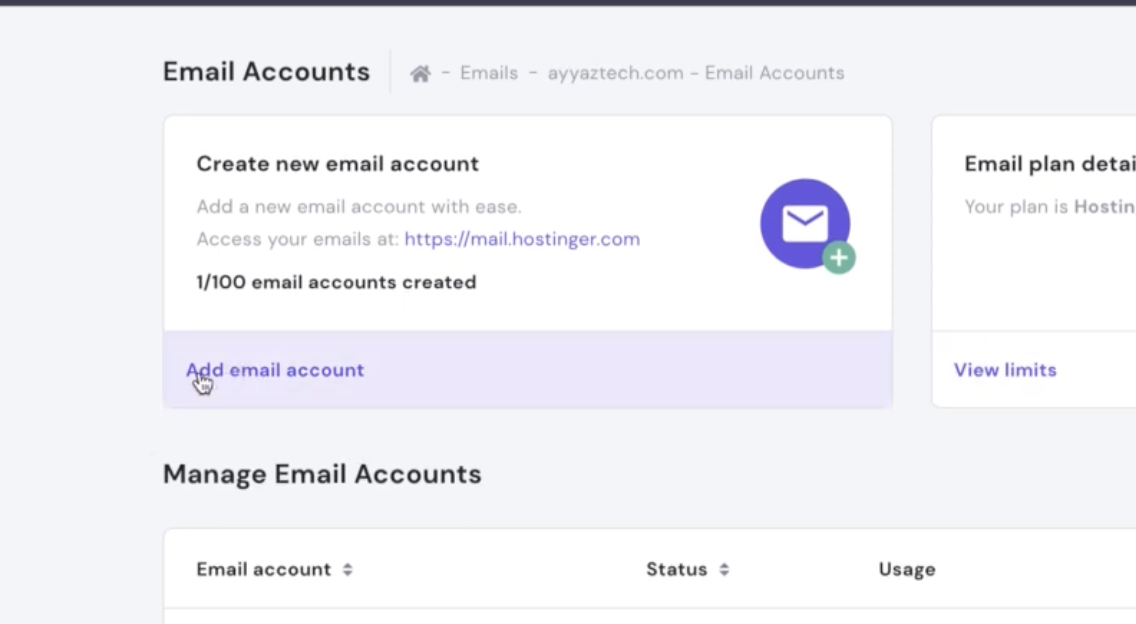
Task: Open View limits link
Action: (1004, 370)
